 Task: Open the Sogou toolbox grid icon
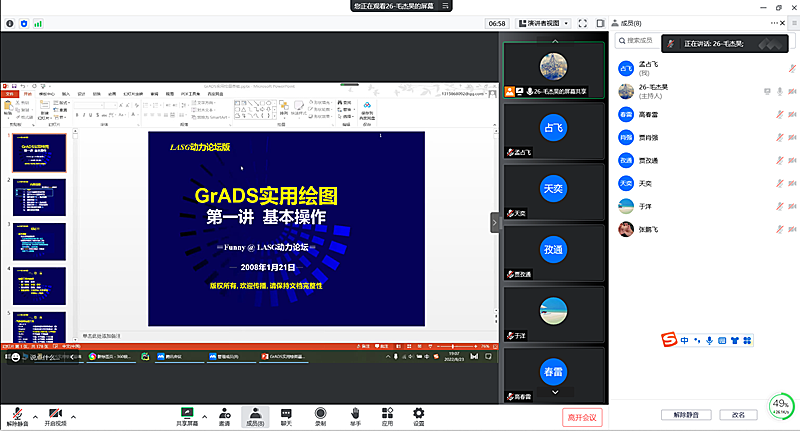click(747, 341)
